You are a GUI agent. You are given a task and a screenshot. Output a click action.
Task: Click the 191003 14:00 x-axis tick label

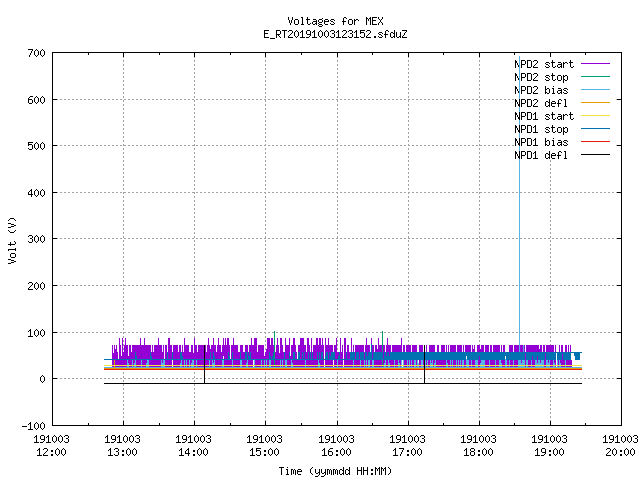tap(193, 446)
